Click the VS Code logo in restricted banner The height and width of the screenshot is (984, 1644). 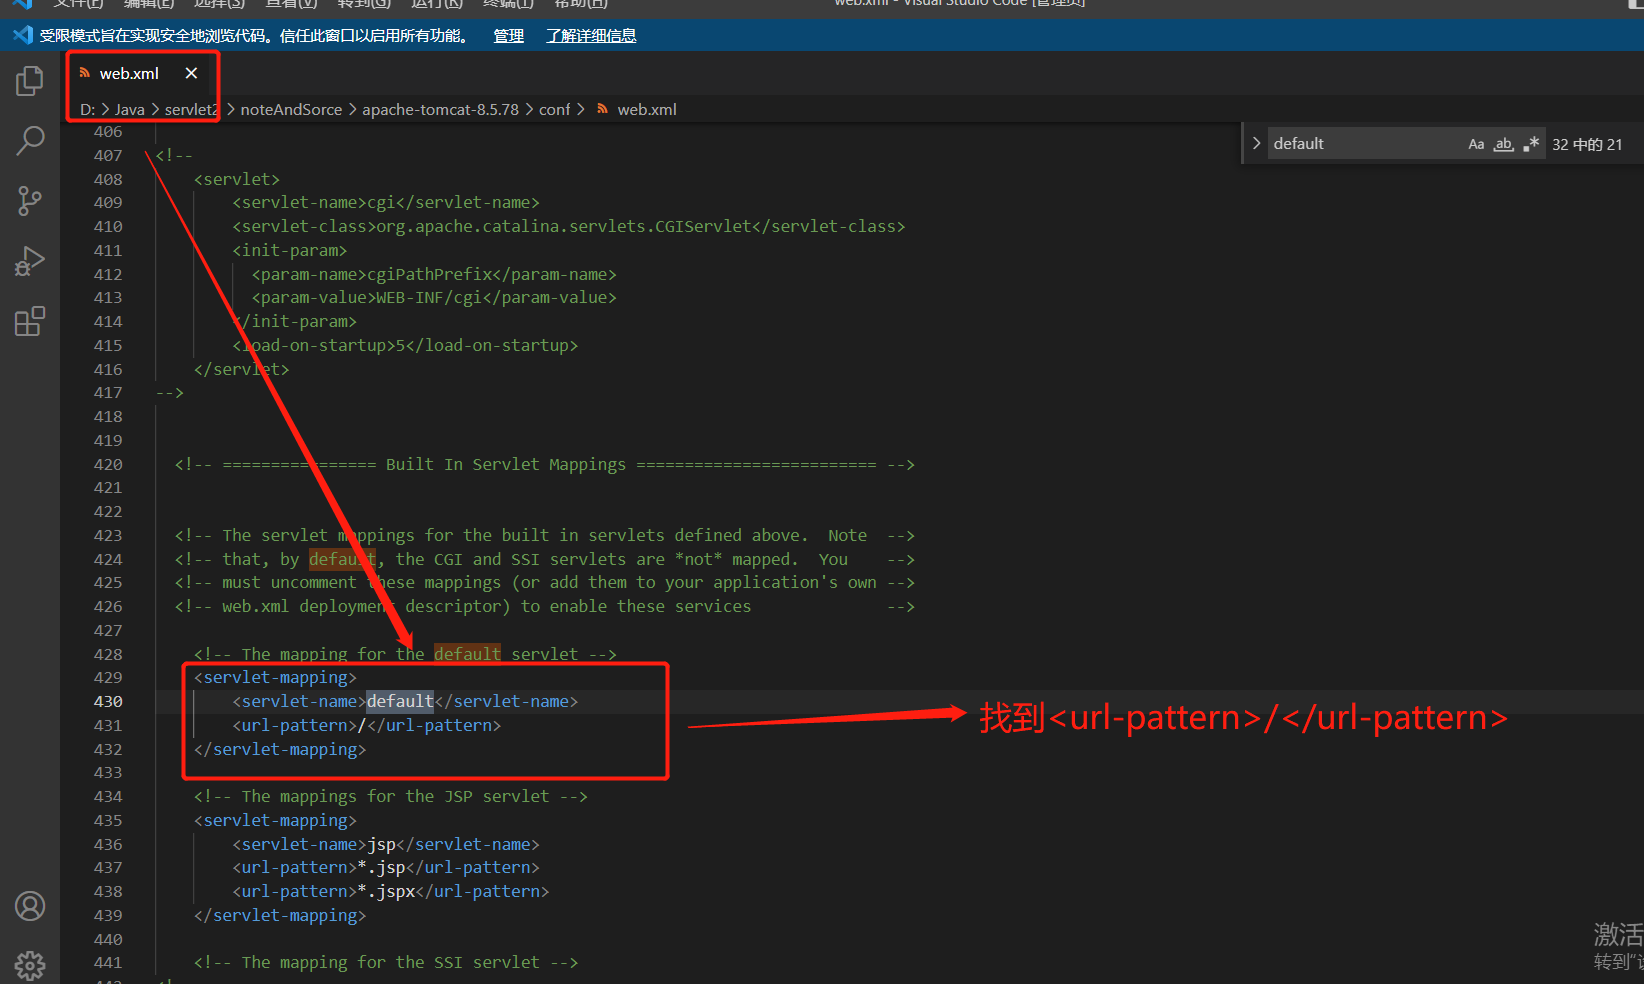[x=23, y=36]
